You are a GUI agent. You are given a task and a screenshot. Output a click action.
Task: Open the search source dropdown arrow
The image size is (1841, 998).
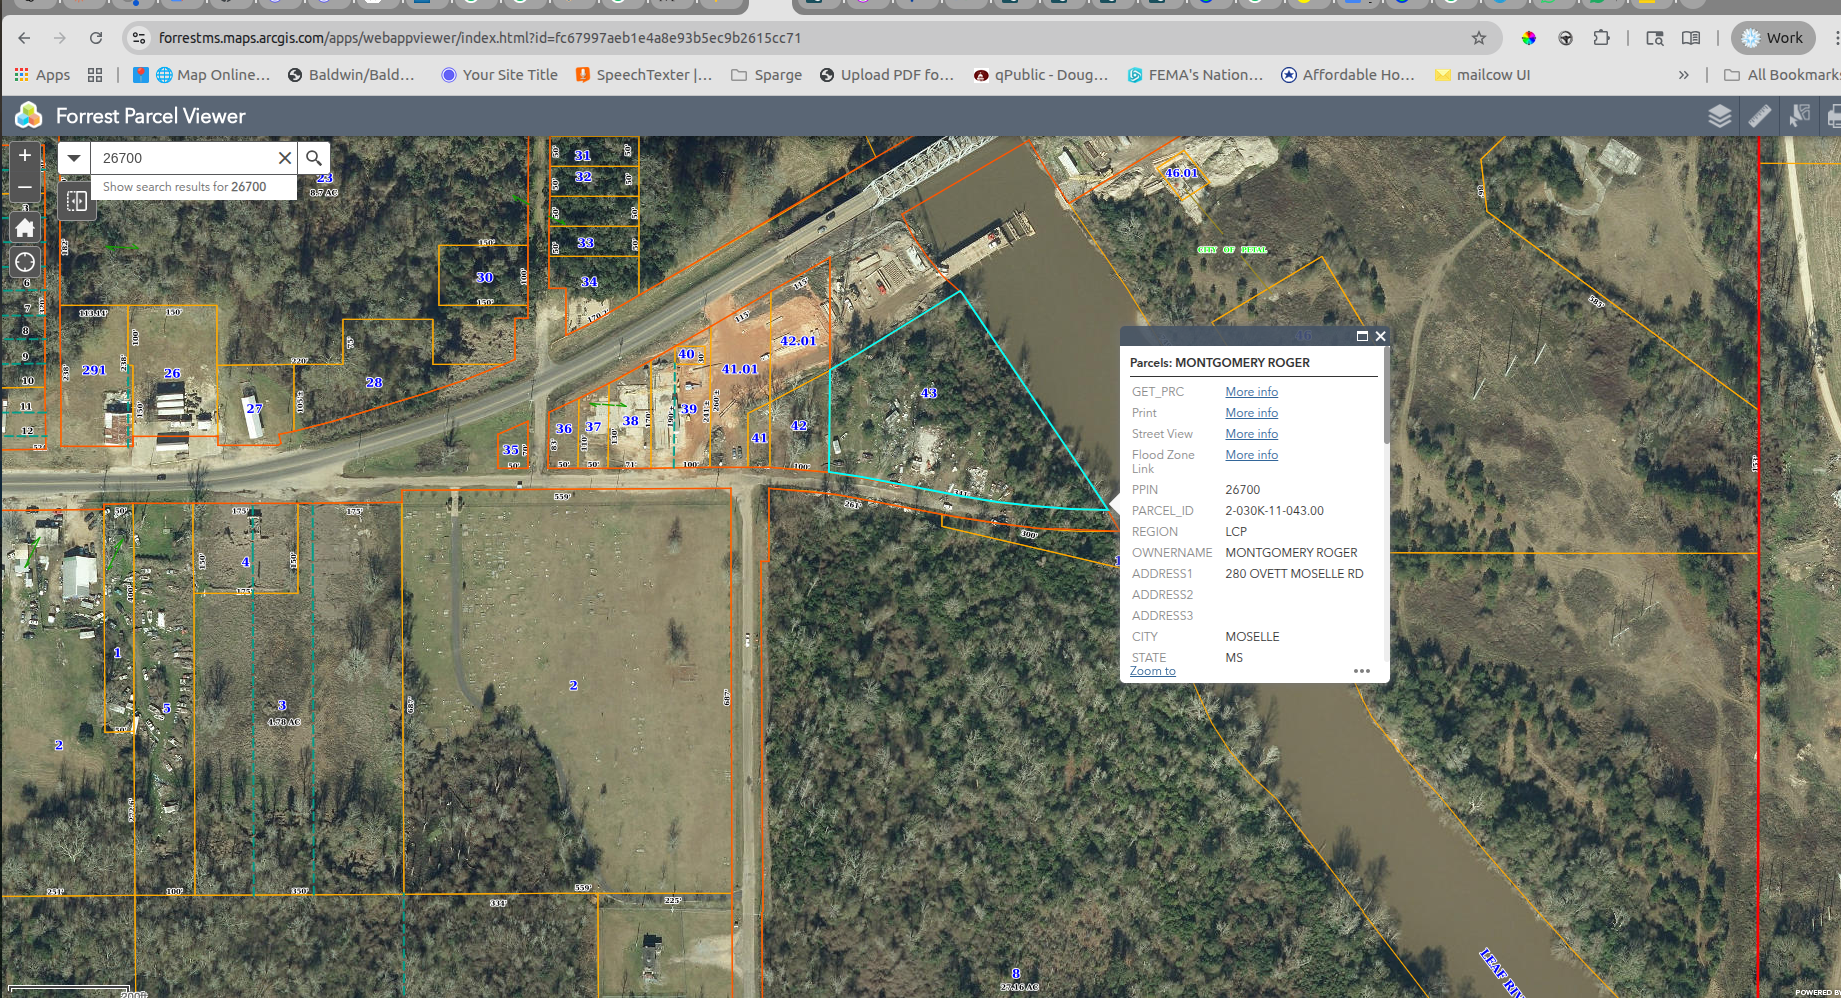[73, 157]
